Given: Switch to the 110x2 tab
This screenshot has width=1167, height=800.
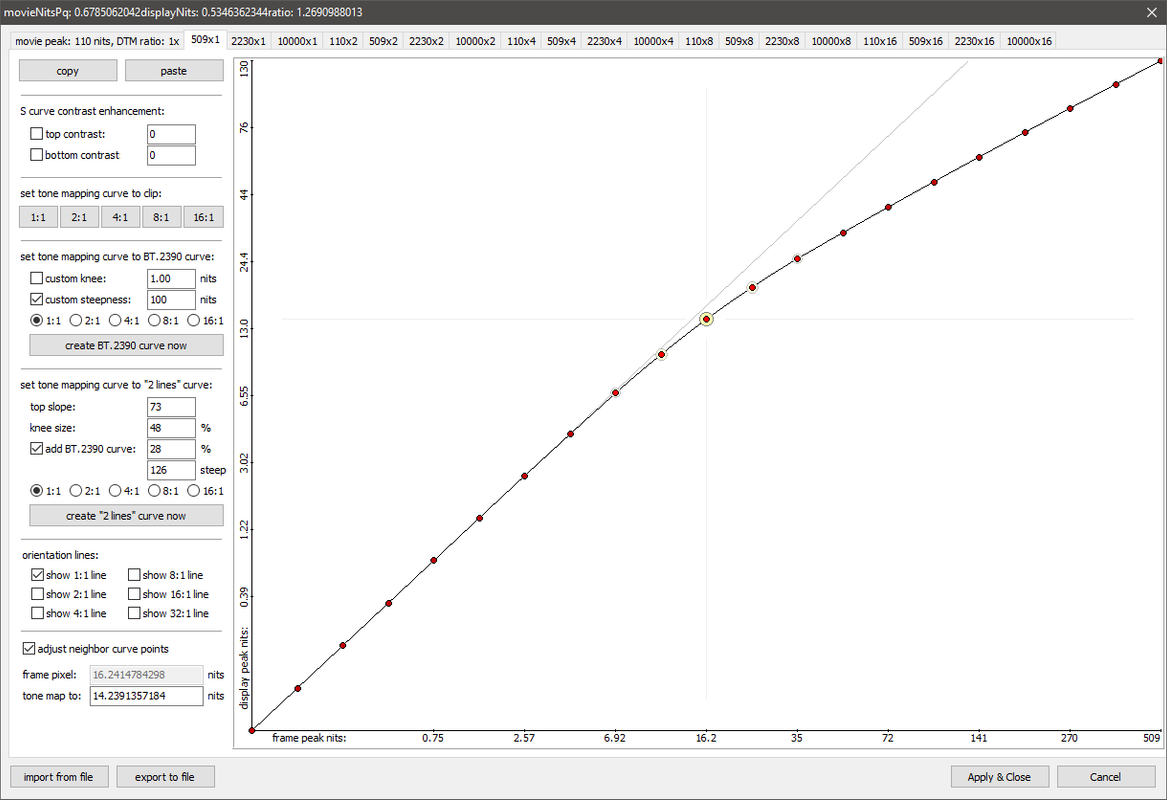Looking at the screenshot, I should [343, 41].
